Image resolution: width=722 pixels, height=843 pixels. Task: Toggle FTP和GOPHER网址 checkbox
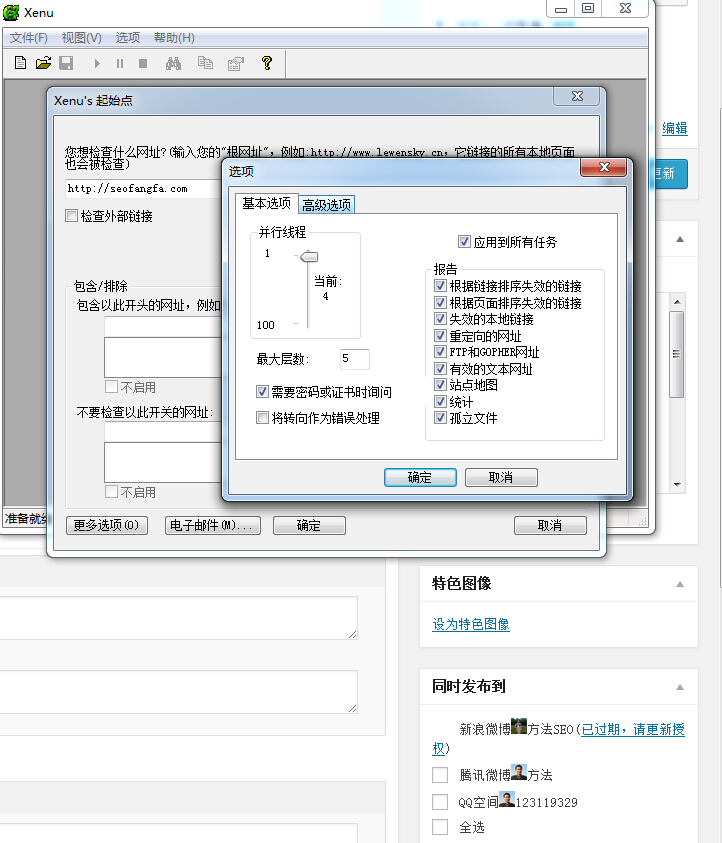(x=440, y=352)
